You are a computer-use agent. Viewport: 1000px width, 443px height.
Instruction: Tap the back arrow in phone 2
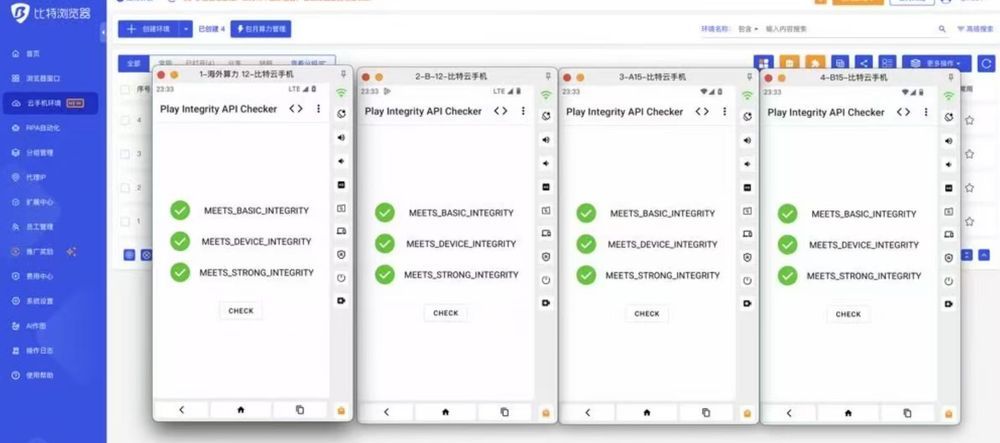[x=386, y=411]
